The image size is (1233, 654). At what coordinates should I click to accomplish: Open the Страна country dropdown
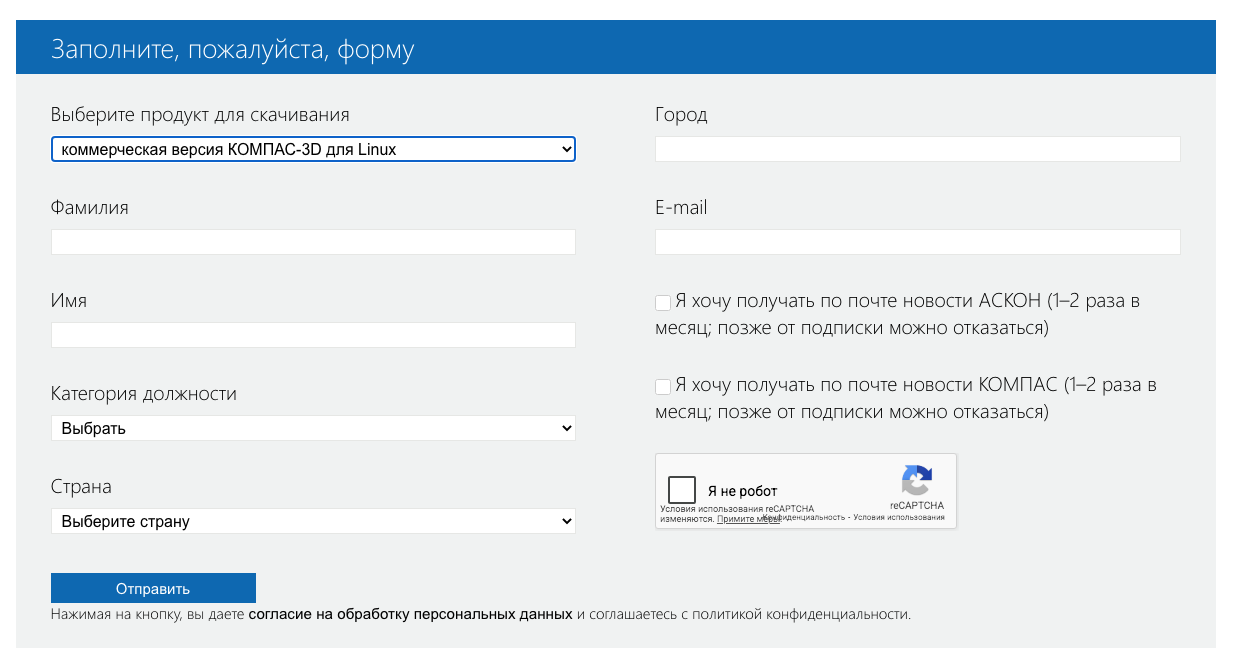(313, 521)
